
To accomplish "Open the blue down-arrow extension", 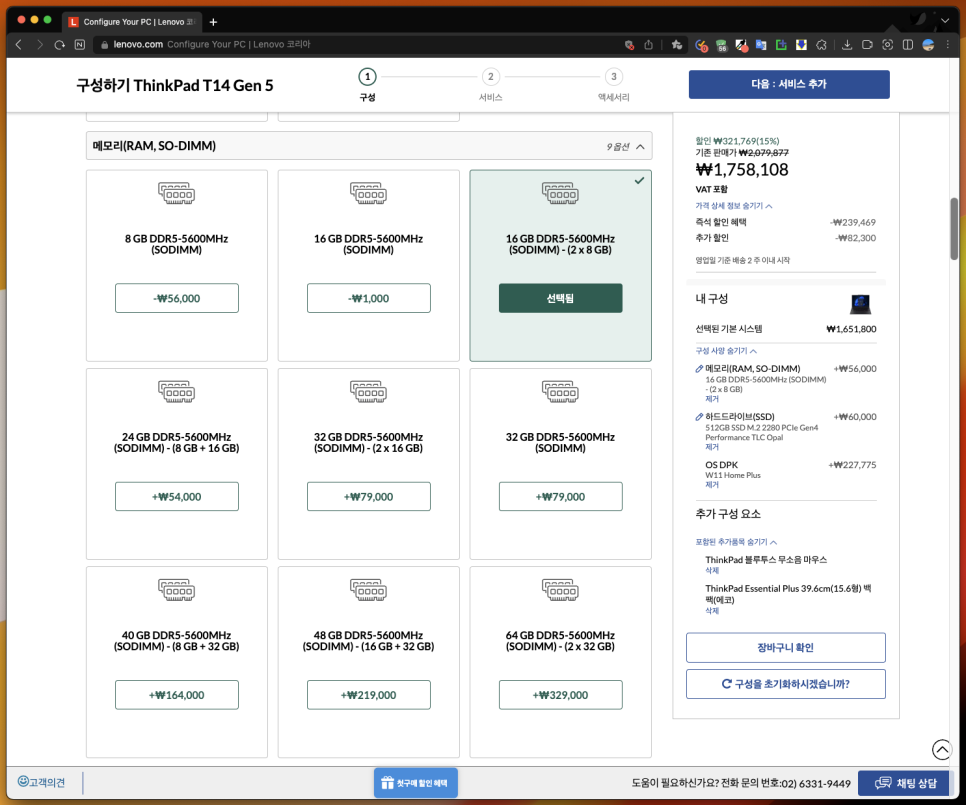I will (801, 44).
